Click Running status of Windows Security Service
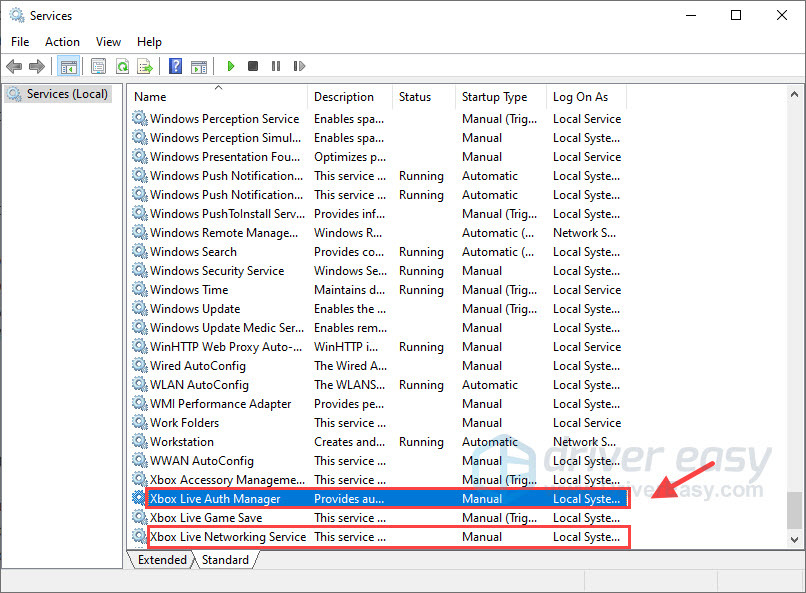This screenshot has height=593, width=806. (x=421, y=271)
